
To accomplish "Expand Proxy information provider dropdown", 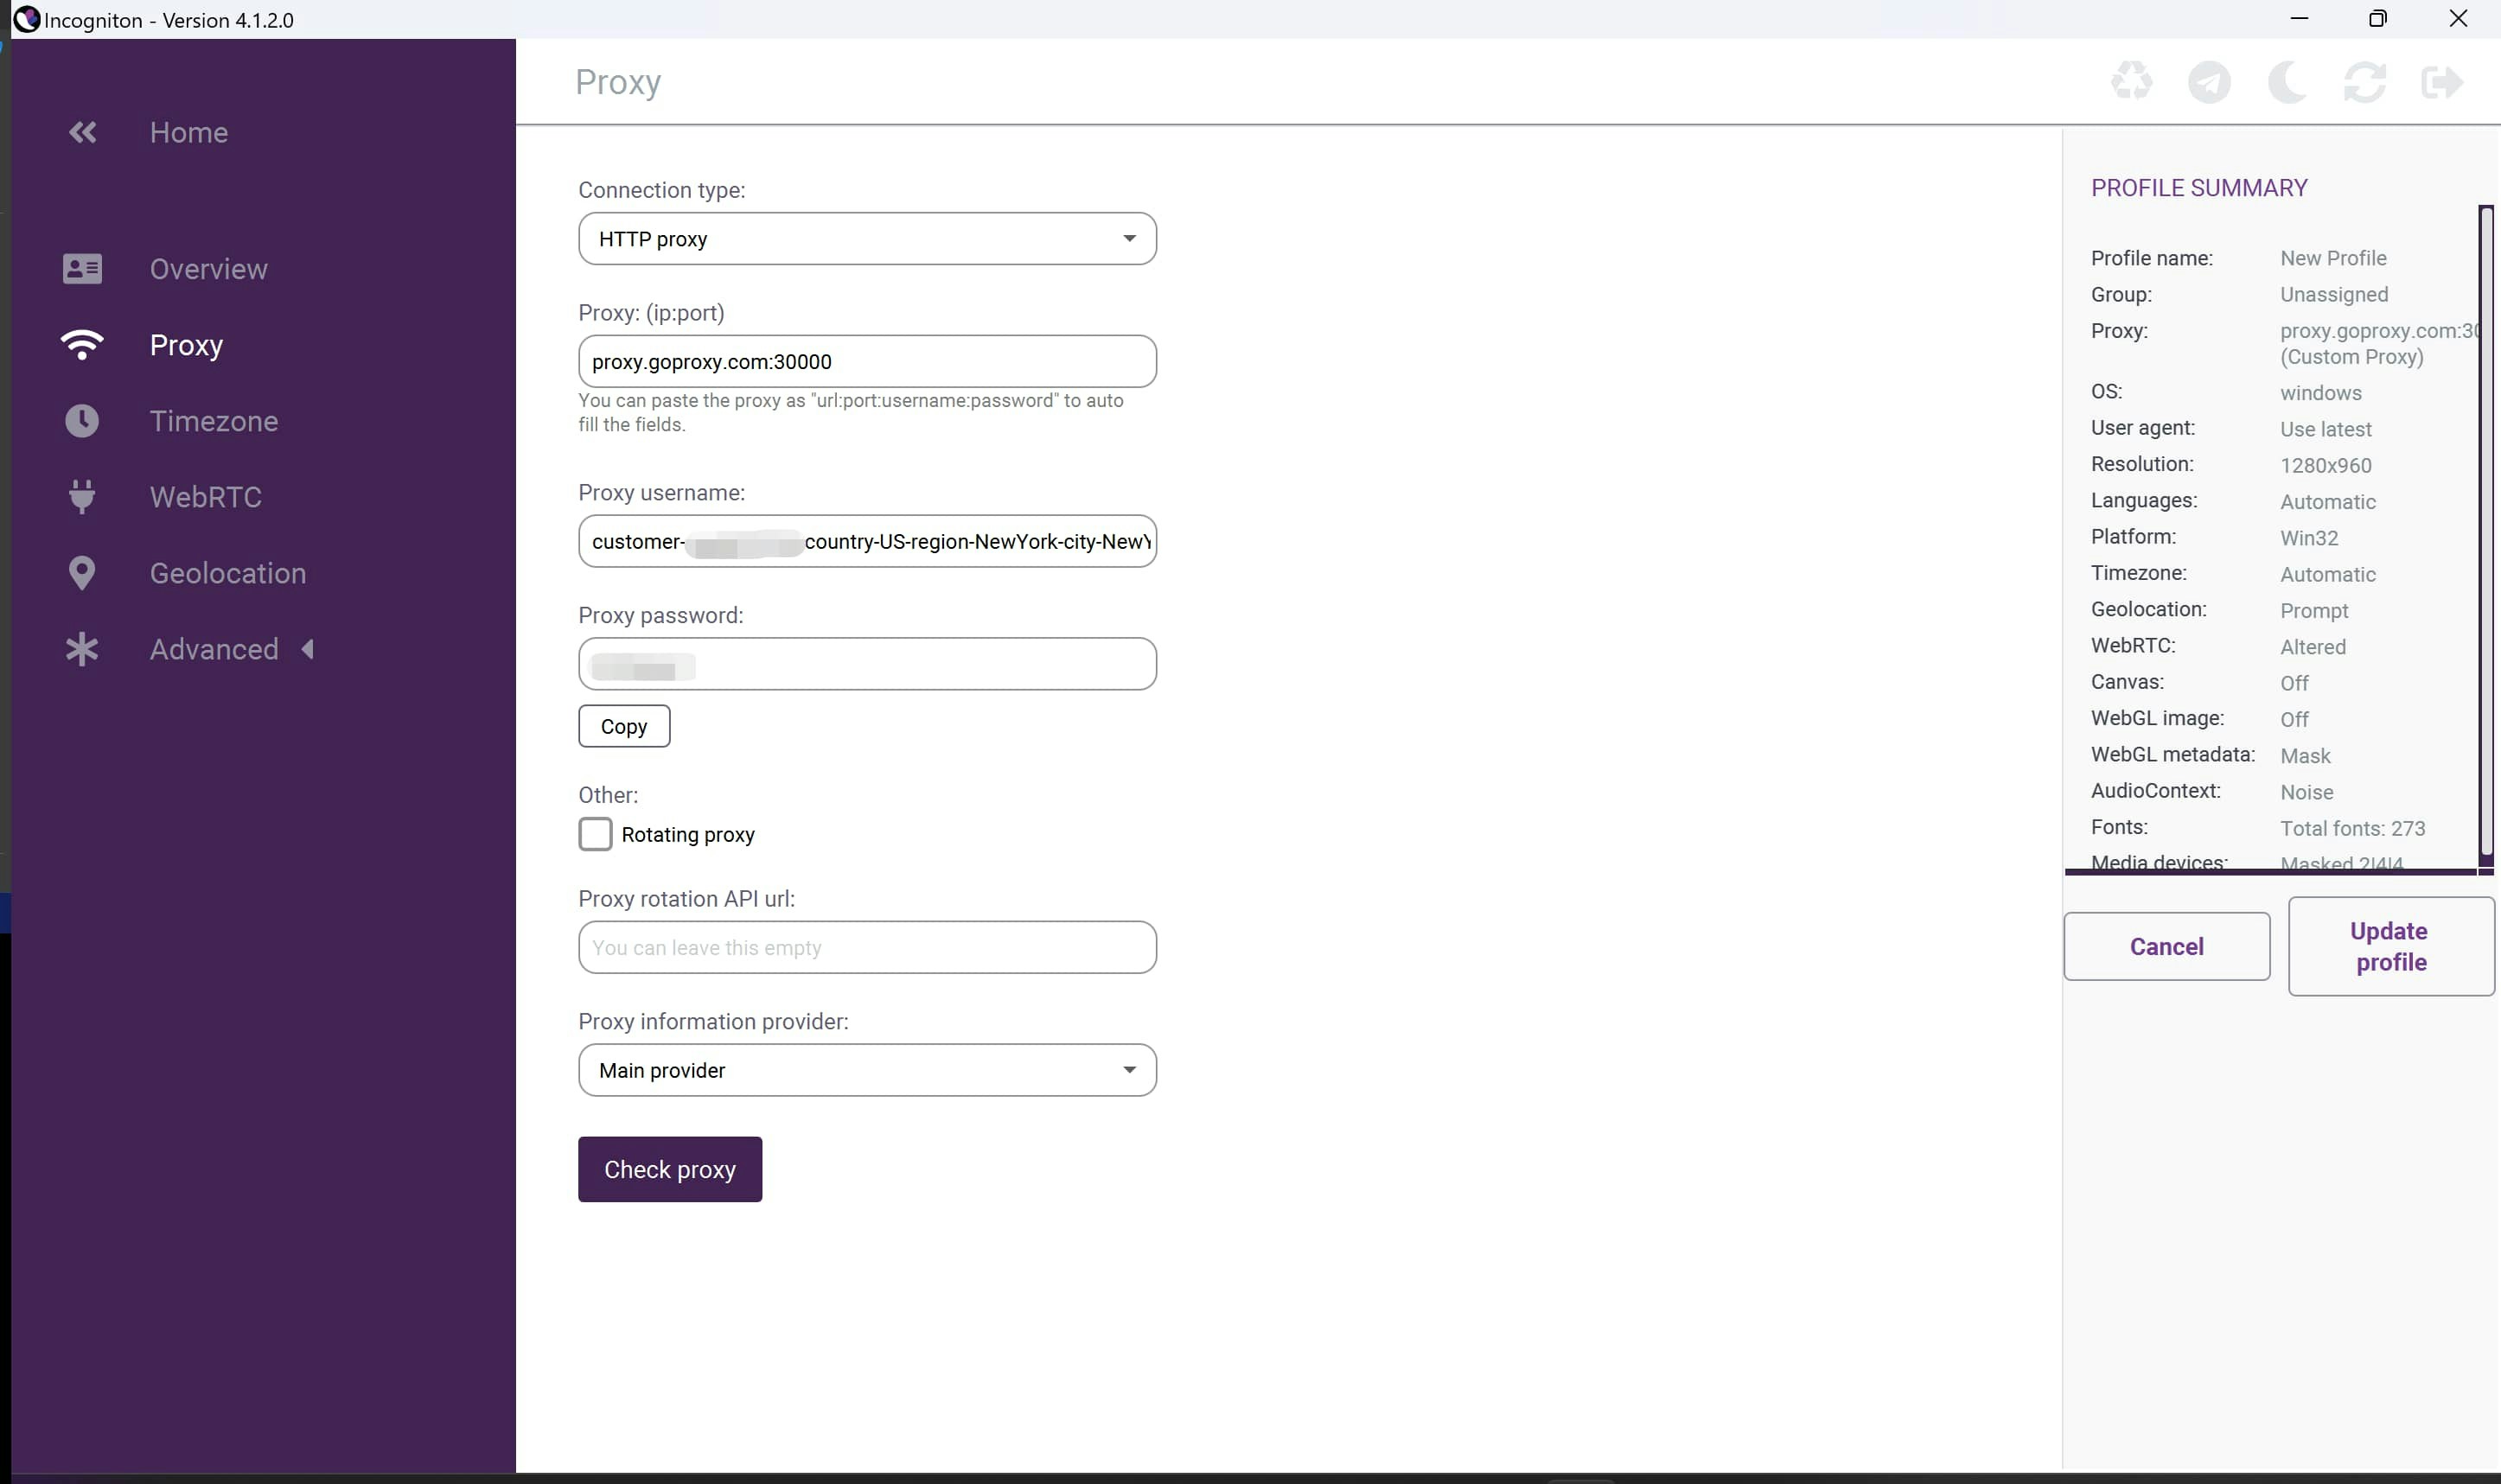I will click(x=867, y=1070).
